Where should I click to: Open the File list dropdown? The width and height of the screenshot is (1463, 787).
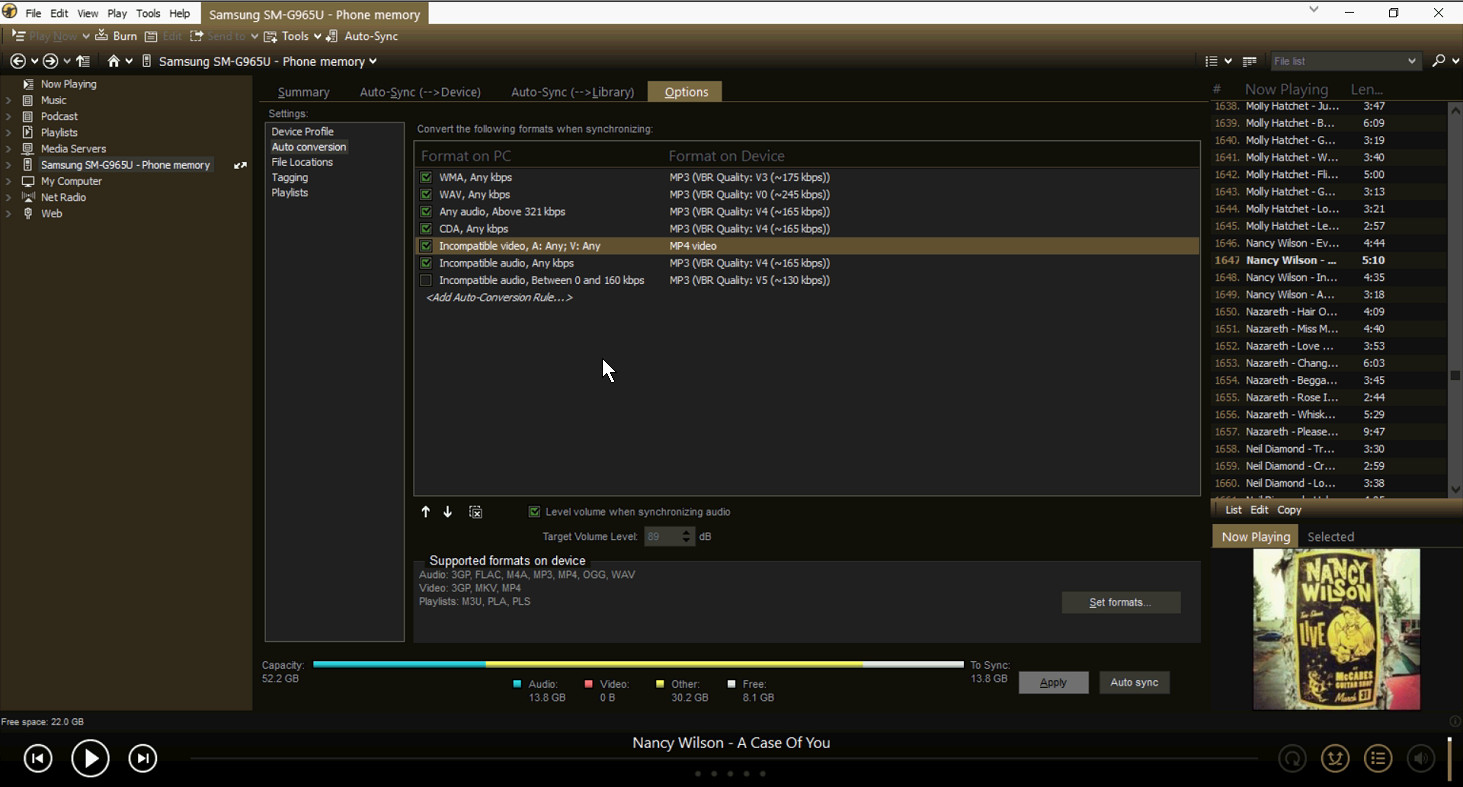[1412, 61]
